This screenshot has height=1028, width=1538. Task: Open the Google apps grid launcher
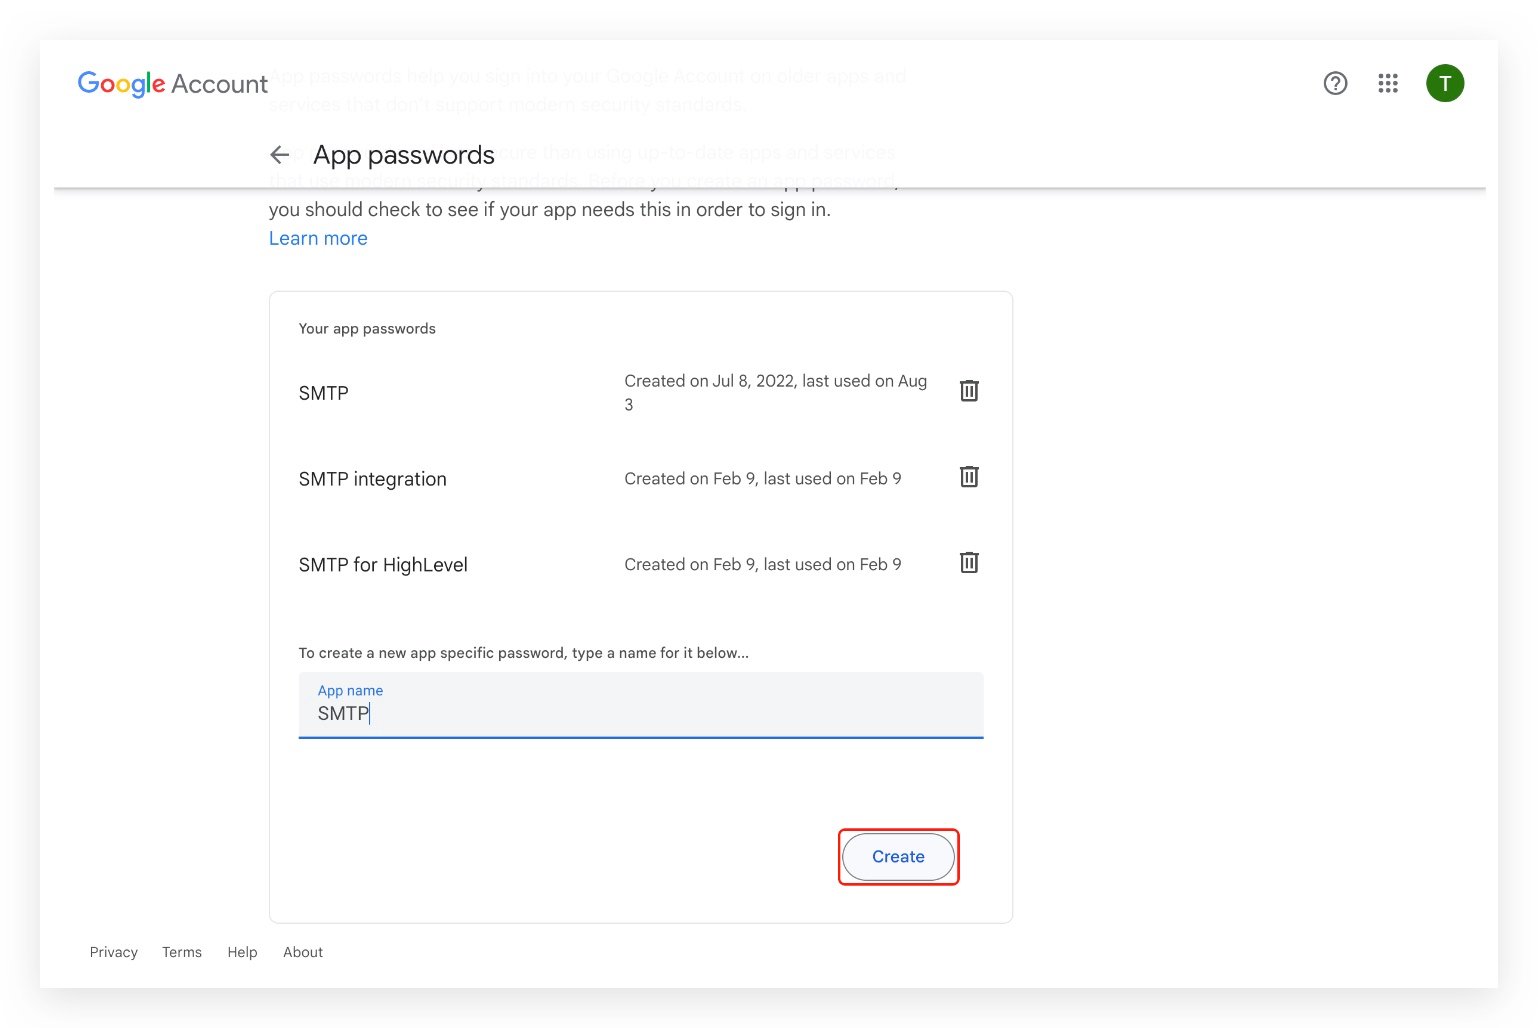(1387, 84)
